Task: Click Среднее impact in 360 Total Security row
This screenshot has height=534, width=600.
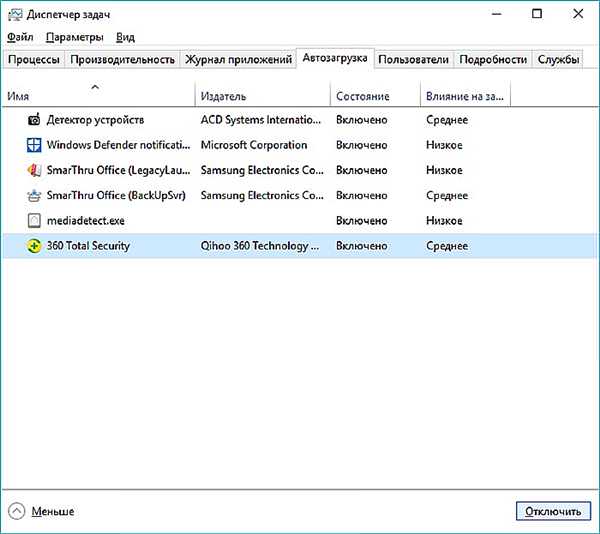Action: (x=447, y=246)
